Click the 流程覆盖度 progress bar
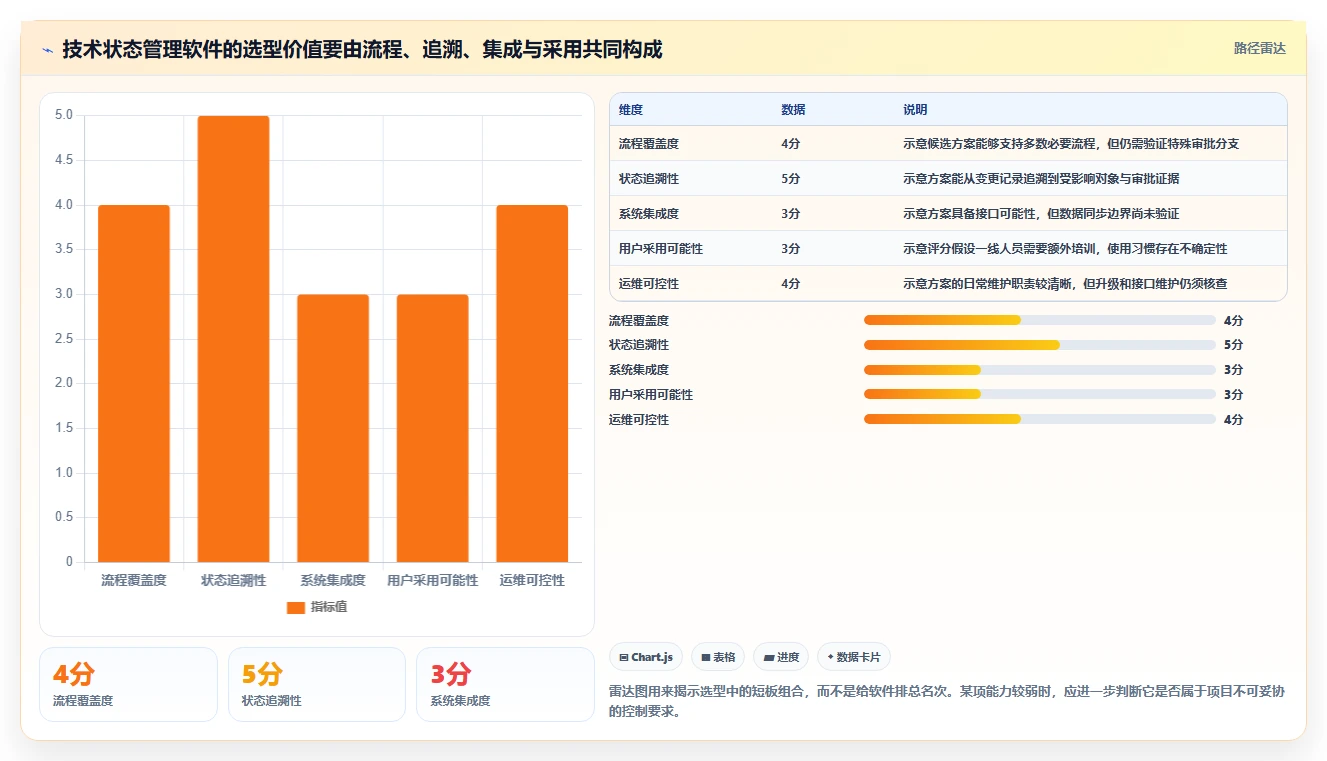Image resolution: width=1327 pixels, height=761 pixels. (x=1040, y=320)
